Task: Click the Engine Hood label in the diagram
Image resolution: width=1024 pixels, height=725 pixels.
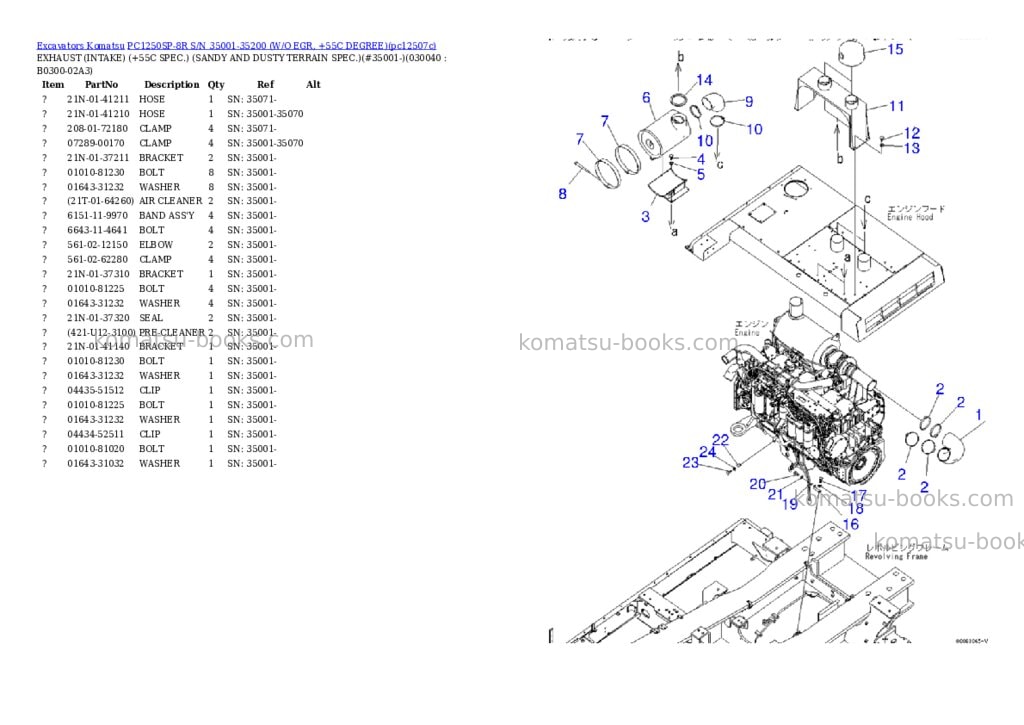Action: (910, 218)
